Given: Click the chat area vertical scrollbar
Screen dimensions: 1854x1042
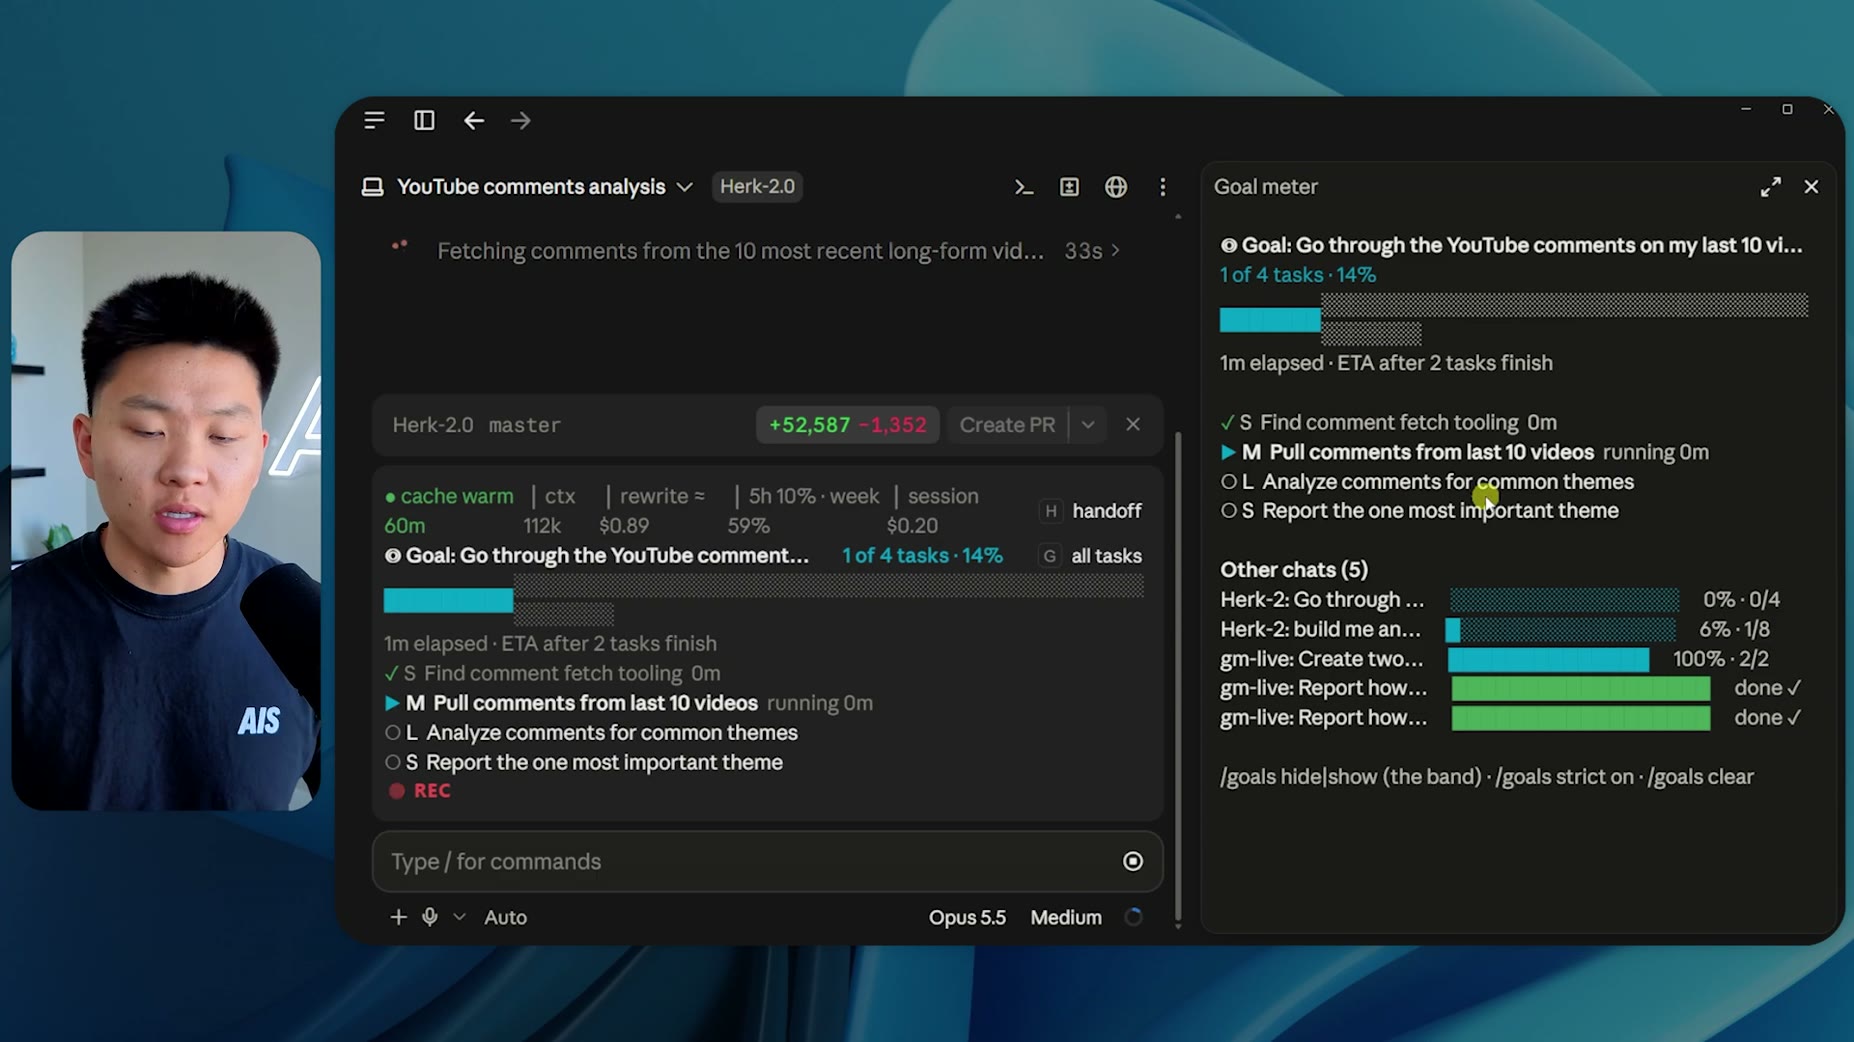Looking at the screenshot, I should tap(1178, 680).
